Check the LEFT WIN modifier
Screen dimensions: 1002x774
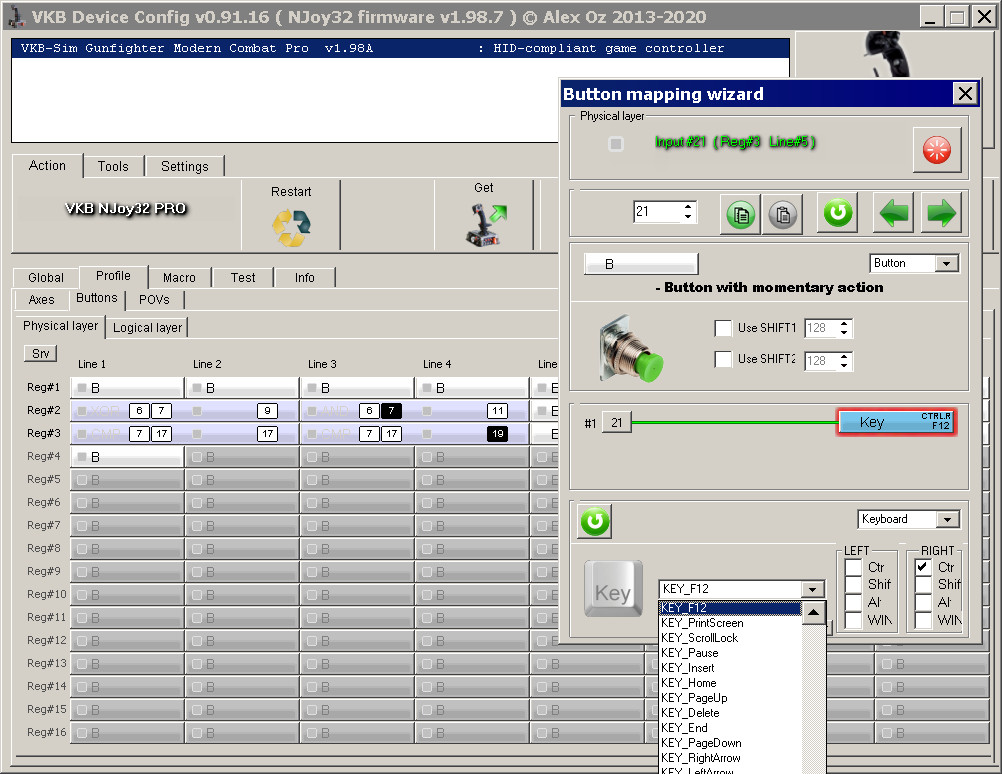click(853, 620)
